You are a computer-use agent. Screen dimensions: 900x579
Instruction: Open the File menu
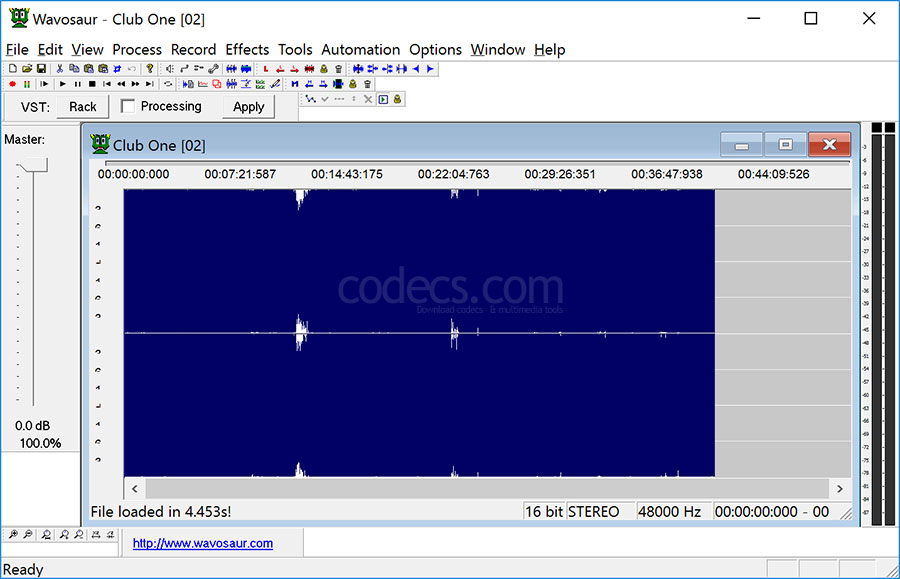click(17, 50)
